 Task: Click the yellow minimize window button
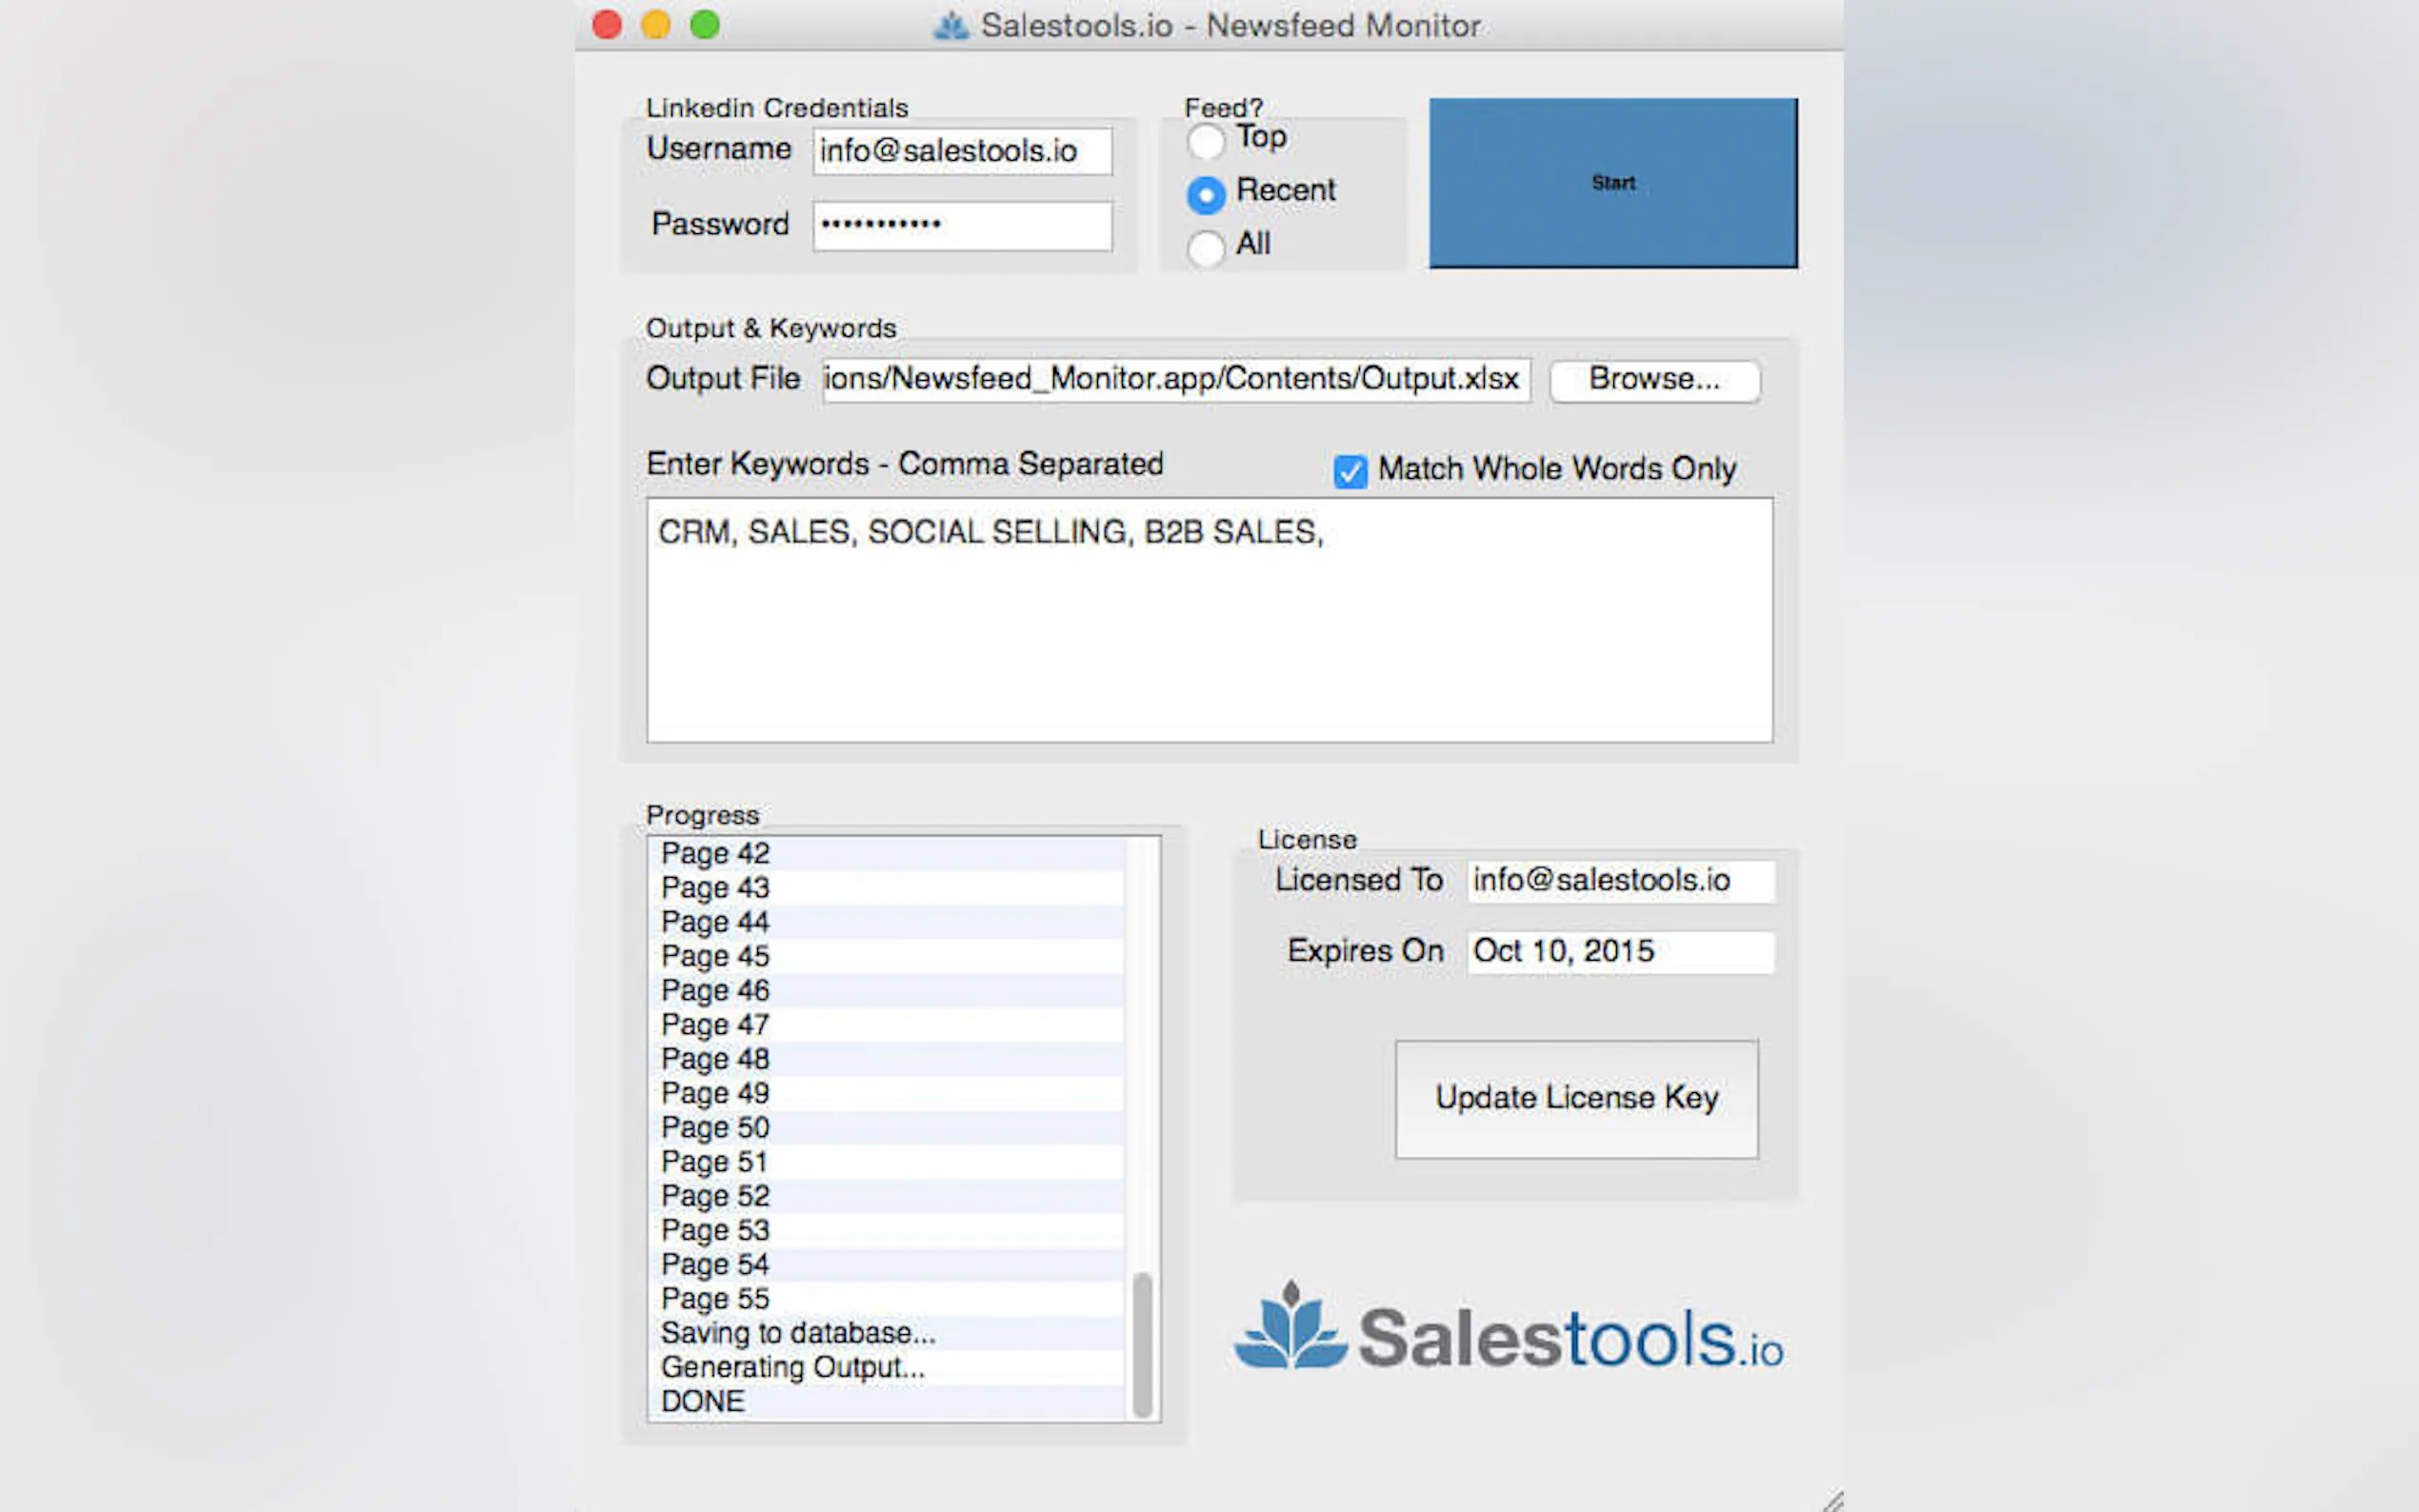click(656, 24)
